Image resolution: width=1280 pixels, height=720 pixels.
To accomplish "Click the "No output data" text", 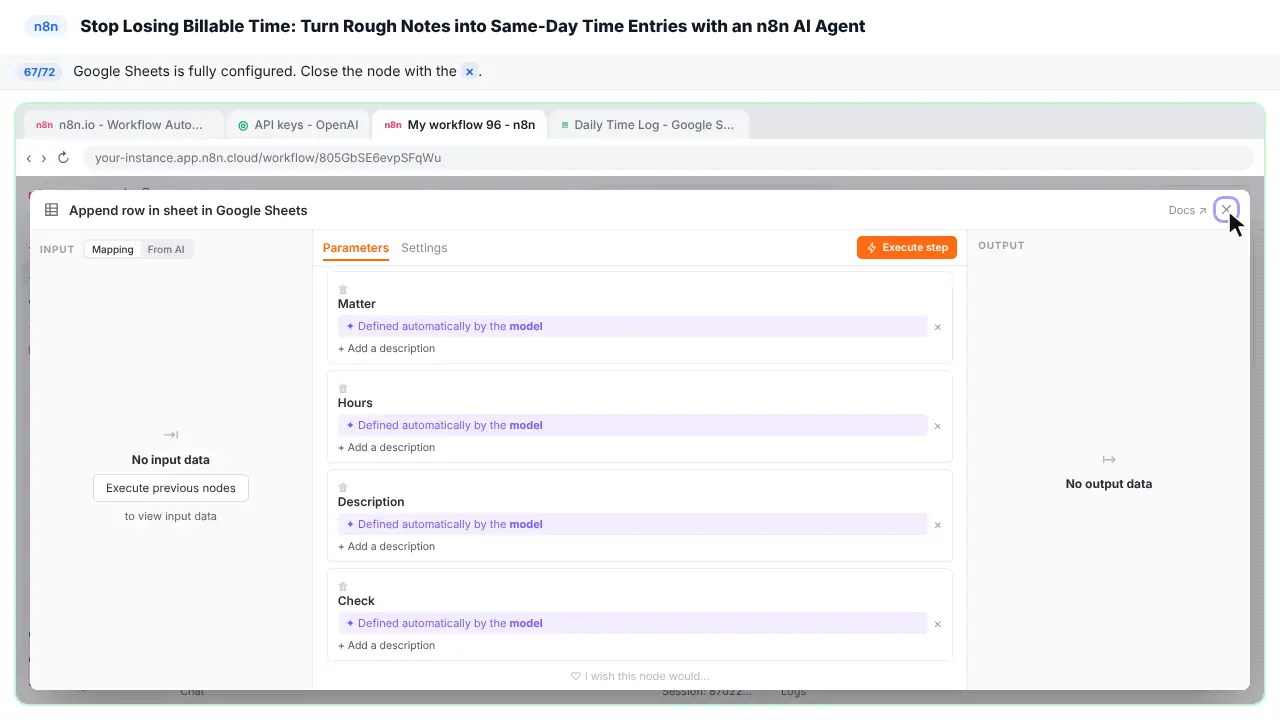I will (x=1109, y=484).
